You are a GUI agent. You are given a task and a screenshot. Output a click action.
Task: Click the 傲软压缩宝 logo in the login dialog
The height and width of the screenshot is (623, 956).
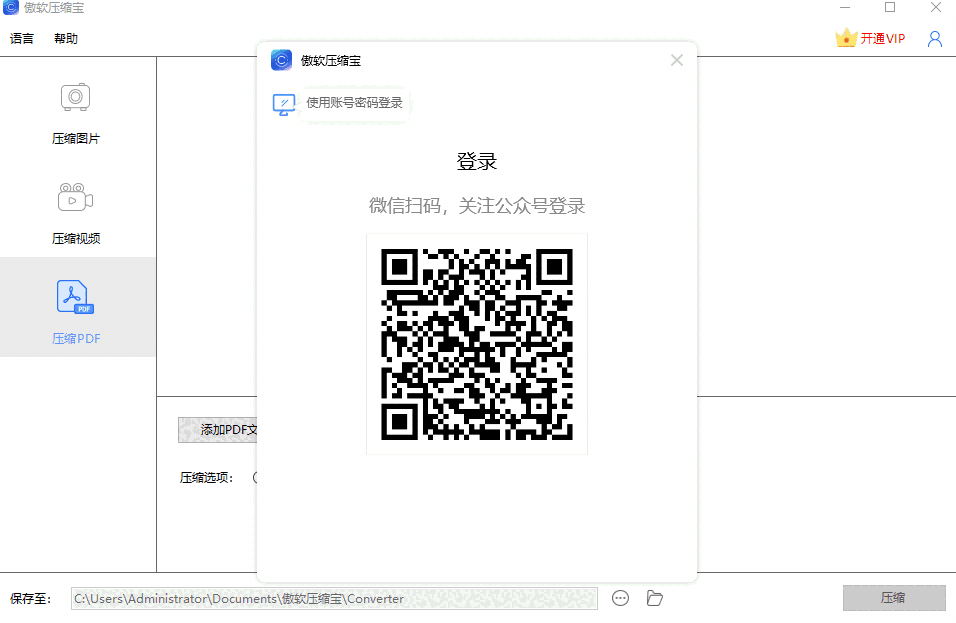point(281,60)
